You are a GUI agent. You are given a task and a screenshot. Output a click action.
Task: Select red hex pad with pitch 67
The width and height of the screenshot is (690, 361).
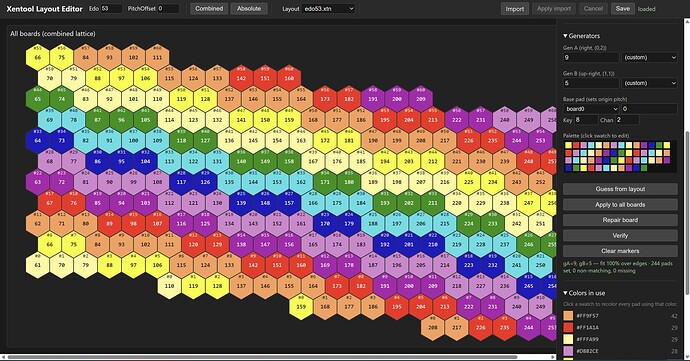49,203
